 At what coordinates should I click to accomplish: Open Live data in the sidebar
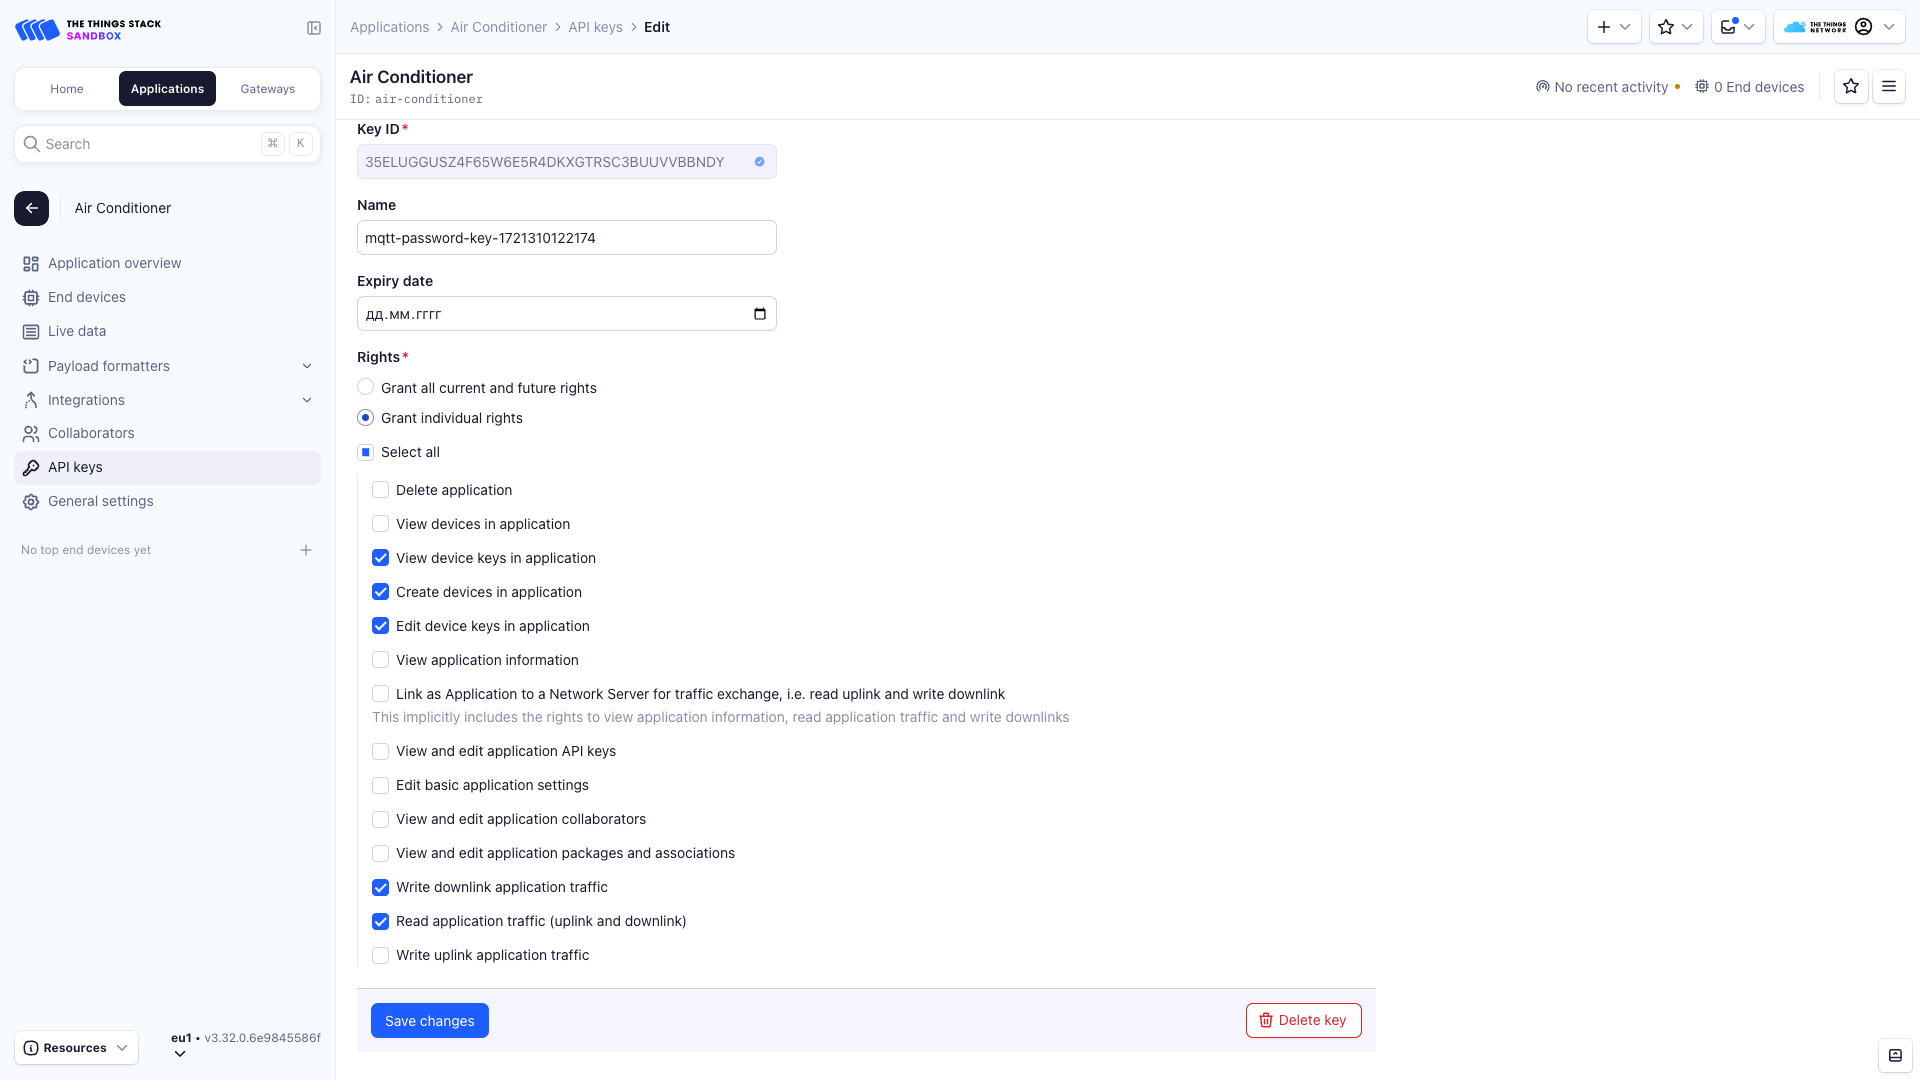click(x=76, y=331)
